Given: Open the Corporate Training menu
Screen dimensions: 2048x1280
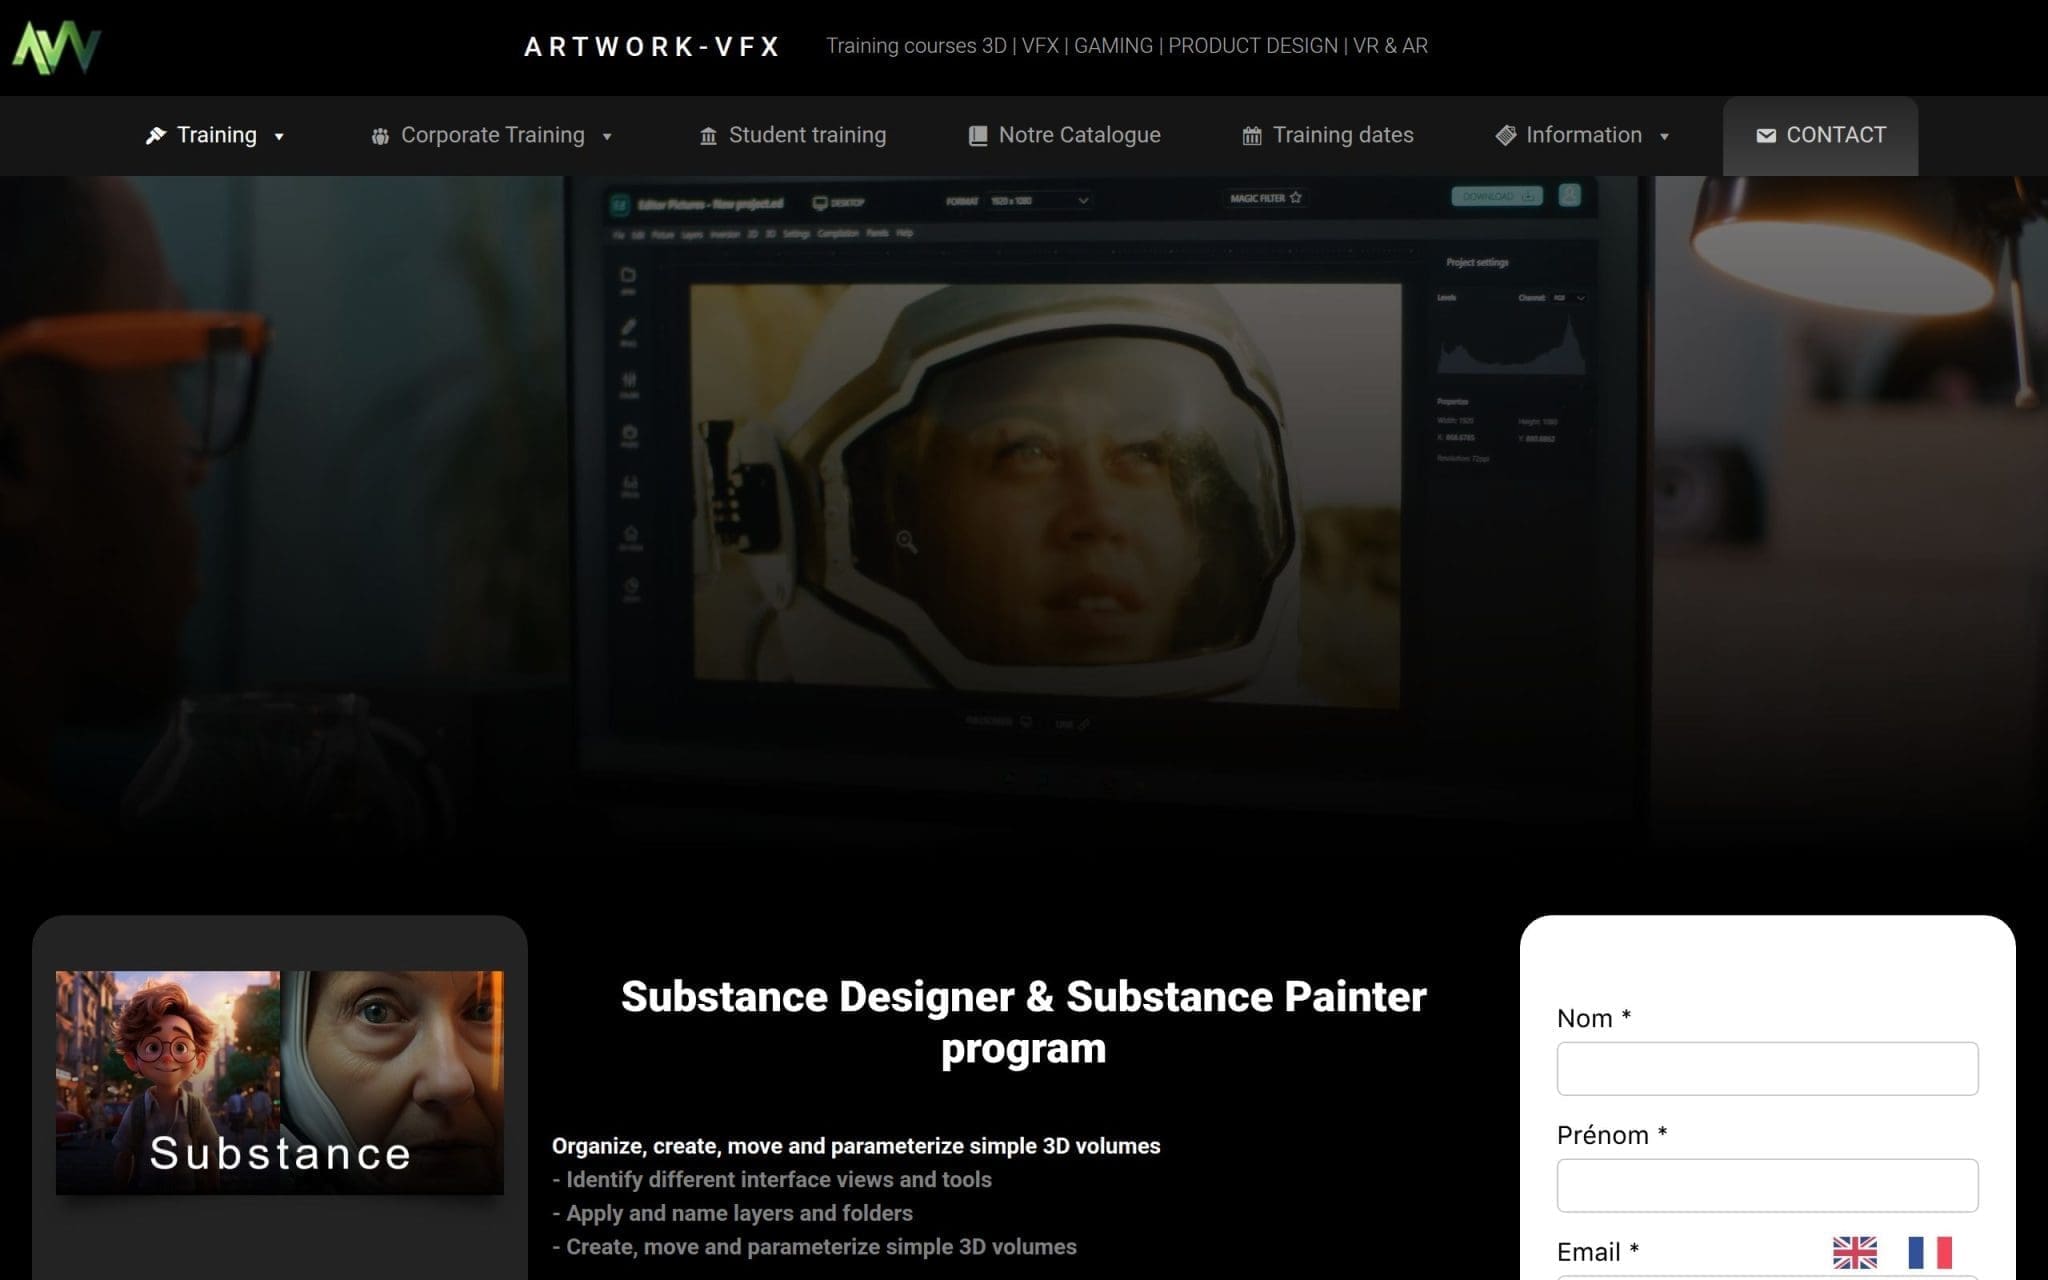Looking at the screenshot, I should click(x=491, y=135).
